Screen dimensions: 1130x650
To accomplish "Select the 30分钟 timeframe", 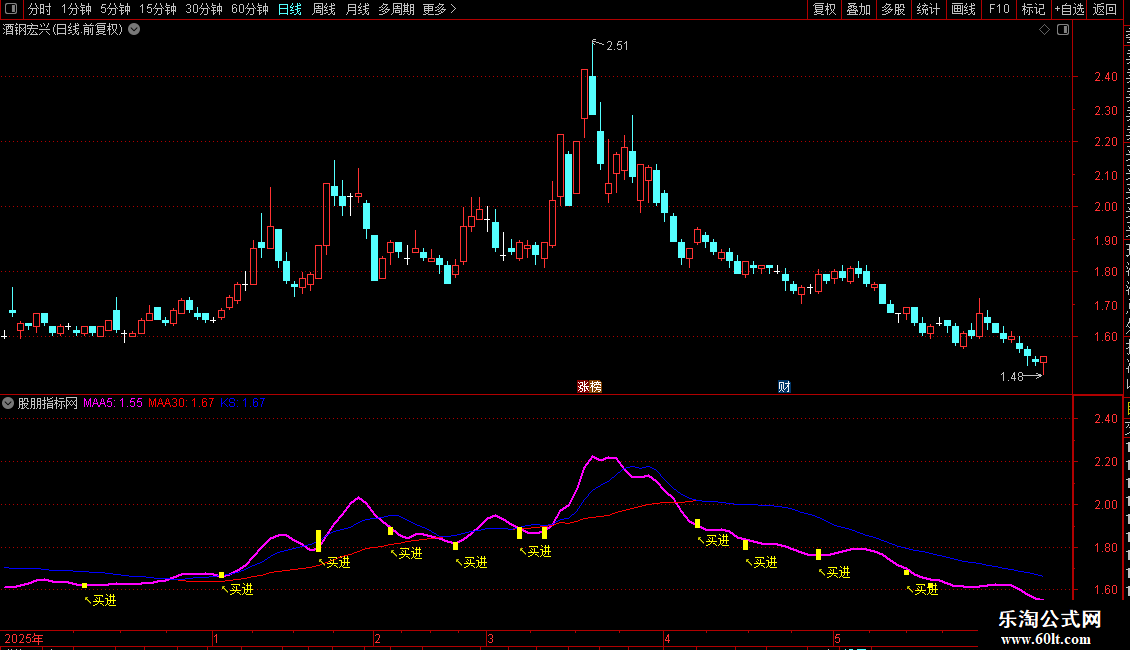I will (x=204, y=9).
